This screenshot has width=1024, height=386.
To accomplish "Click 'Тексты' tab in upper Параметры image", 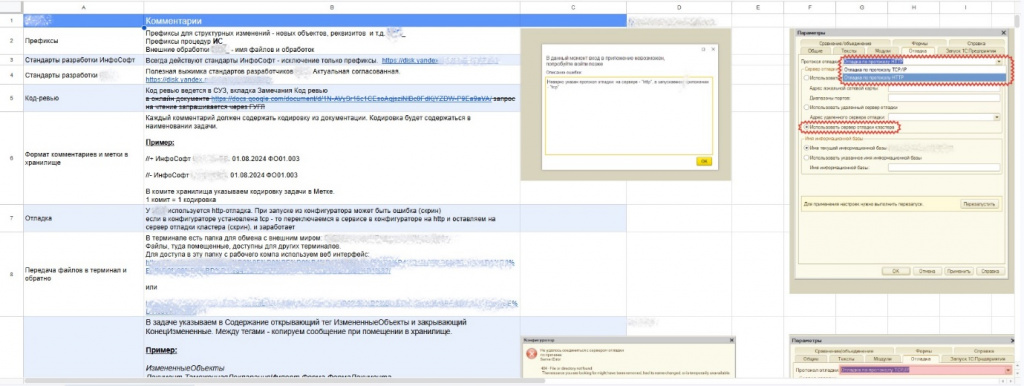I will click(848, 51).
